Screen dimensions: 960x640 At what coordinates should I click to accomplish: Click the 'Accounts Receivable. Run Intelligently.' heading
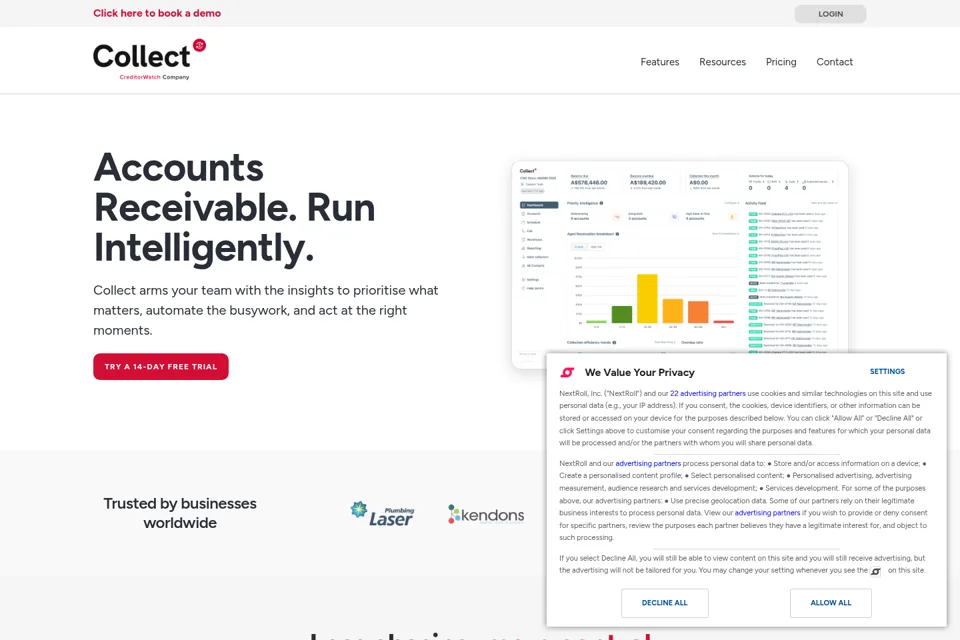click(x=234, y=208)
